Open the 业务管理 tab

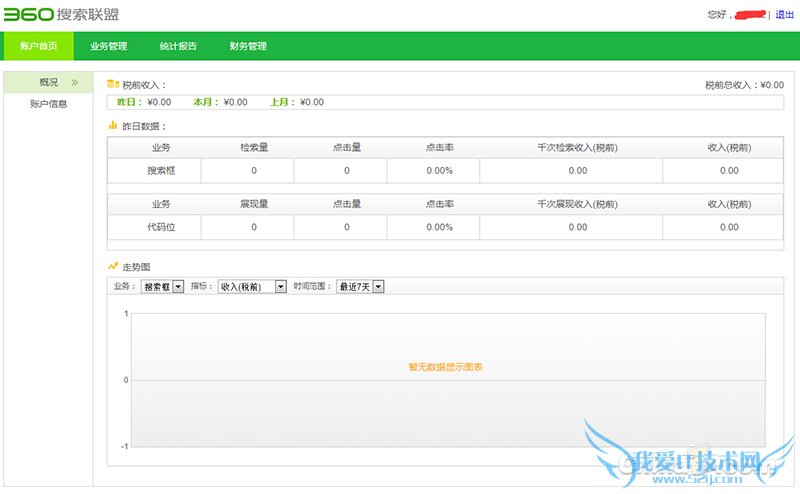[x=109, y=46]
